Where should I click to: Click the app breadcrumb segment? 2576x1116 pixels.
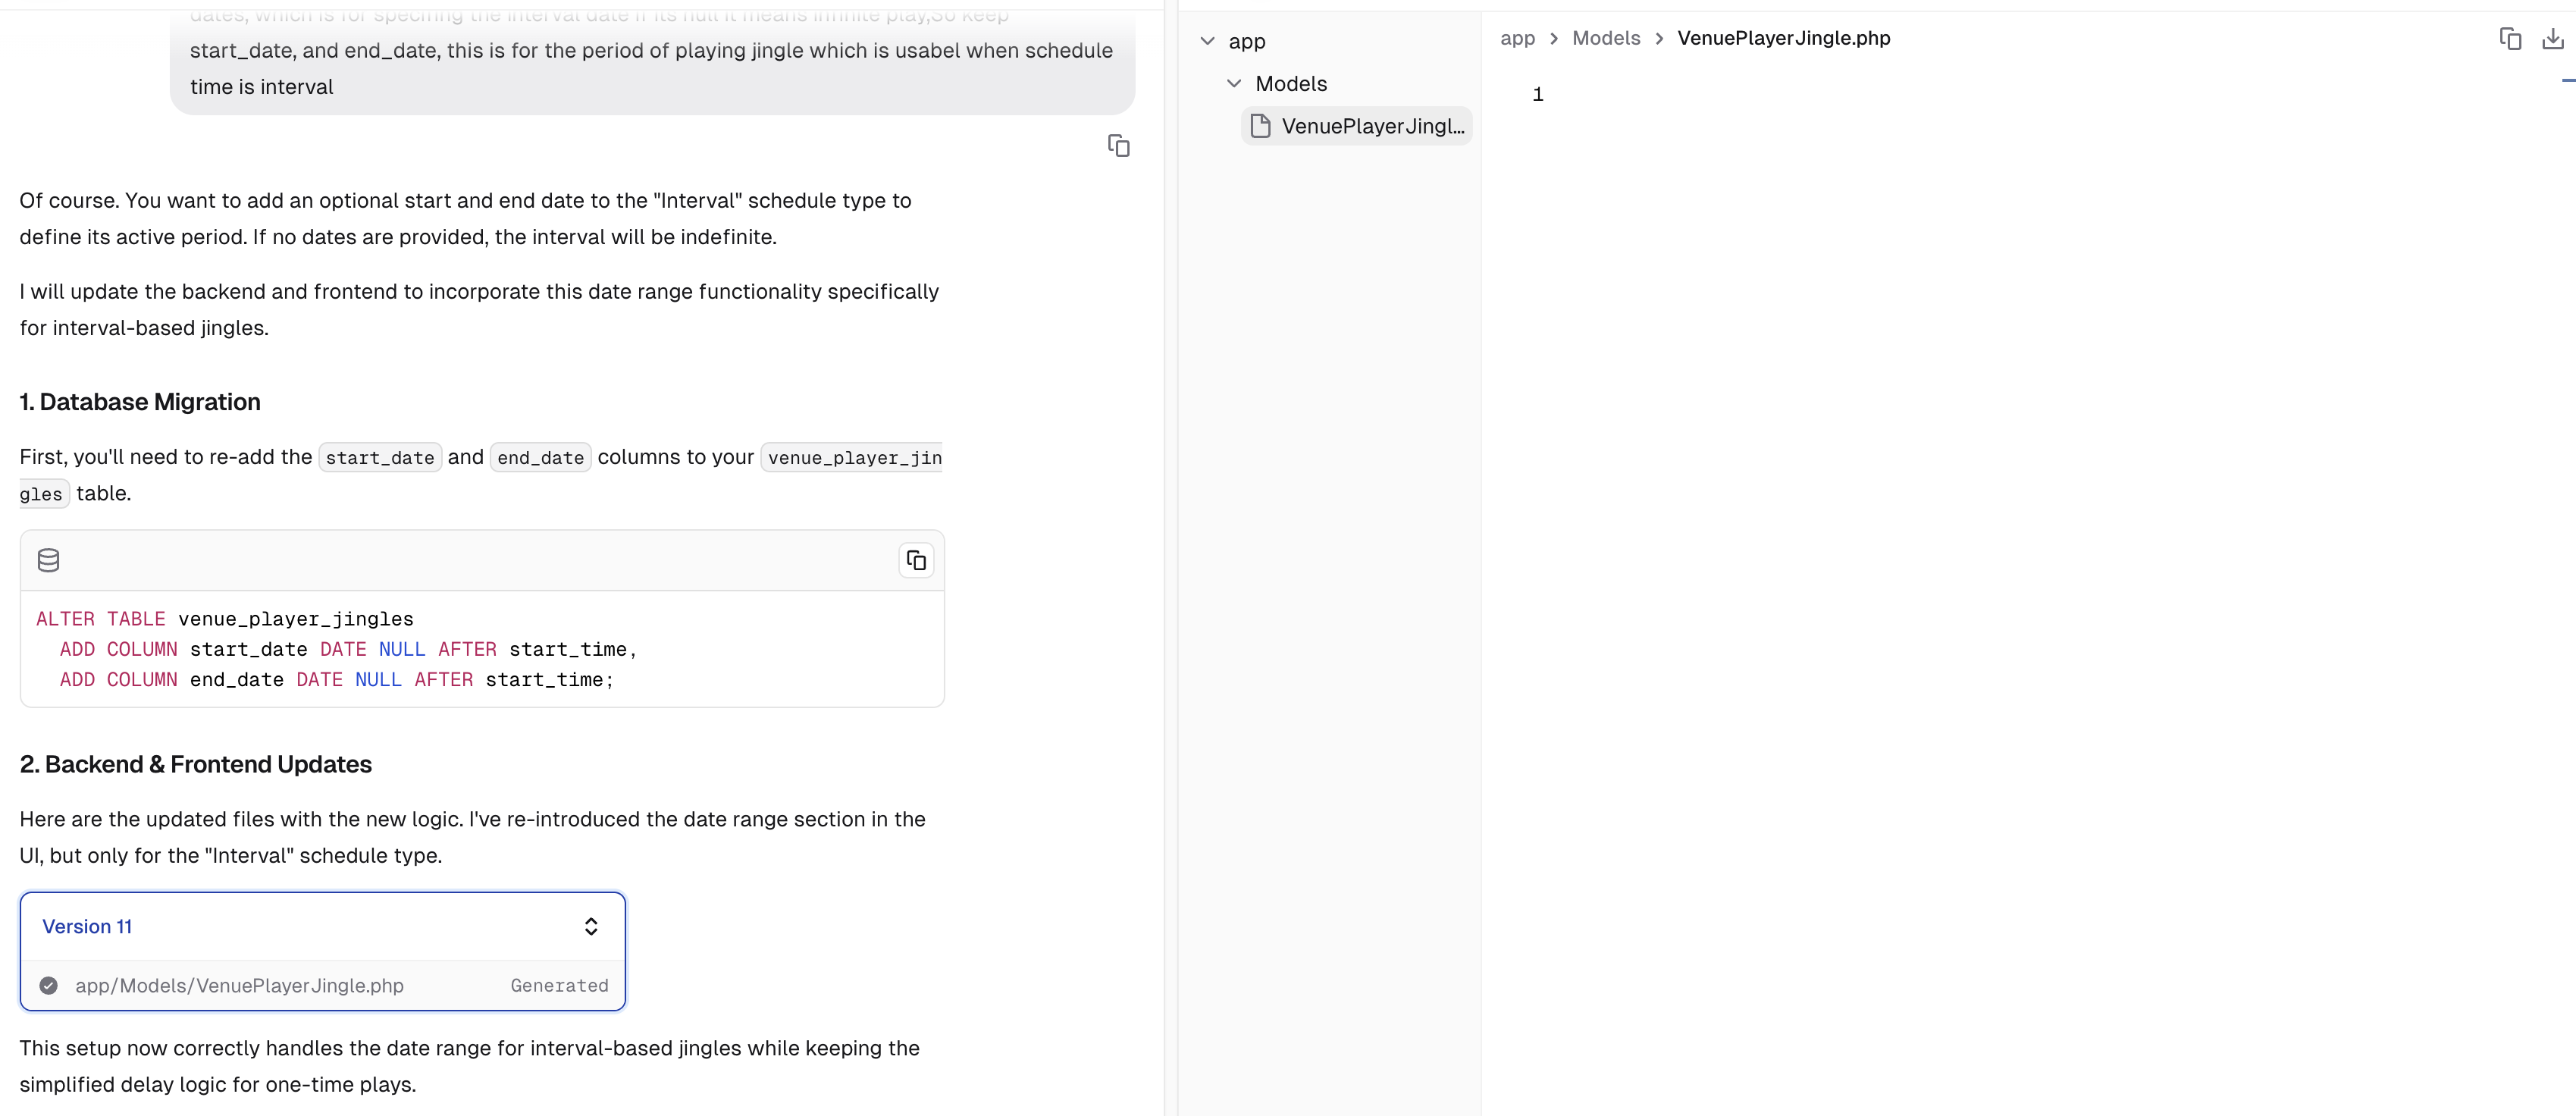(x=1517, y=38)
